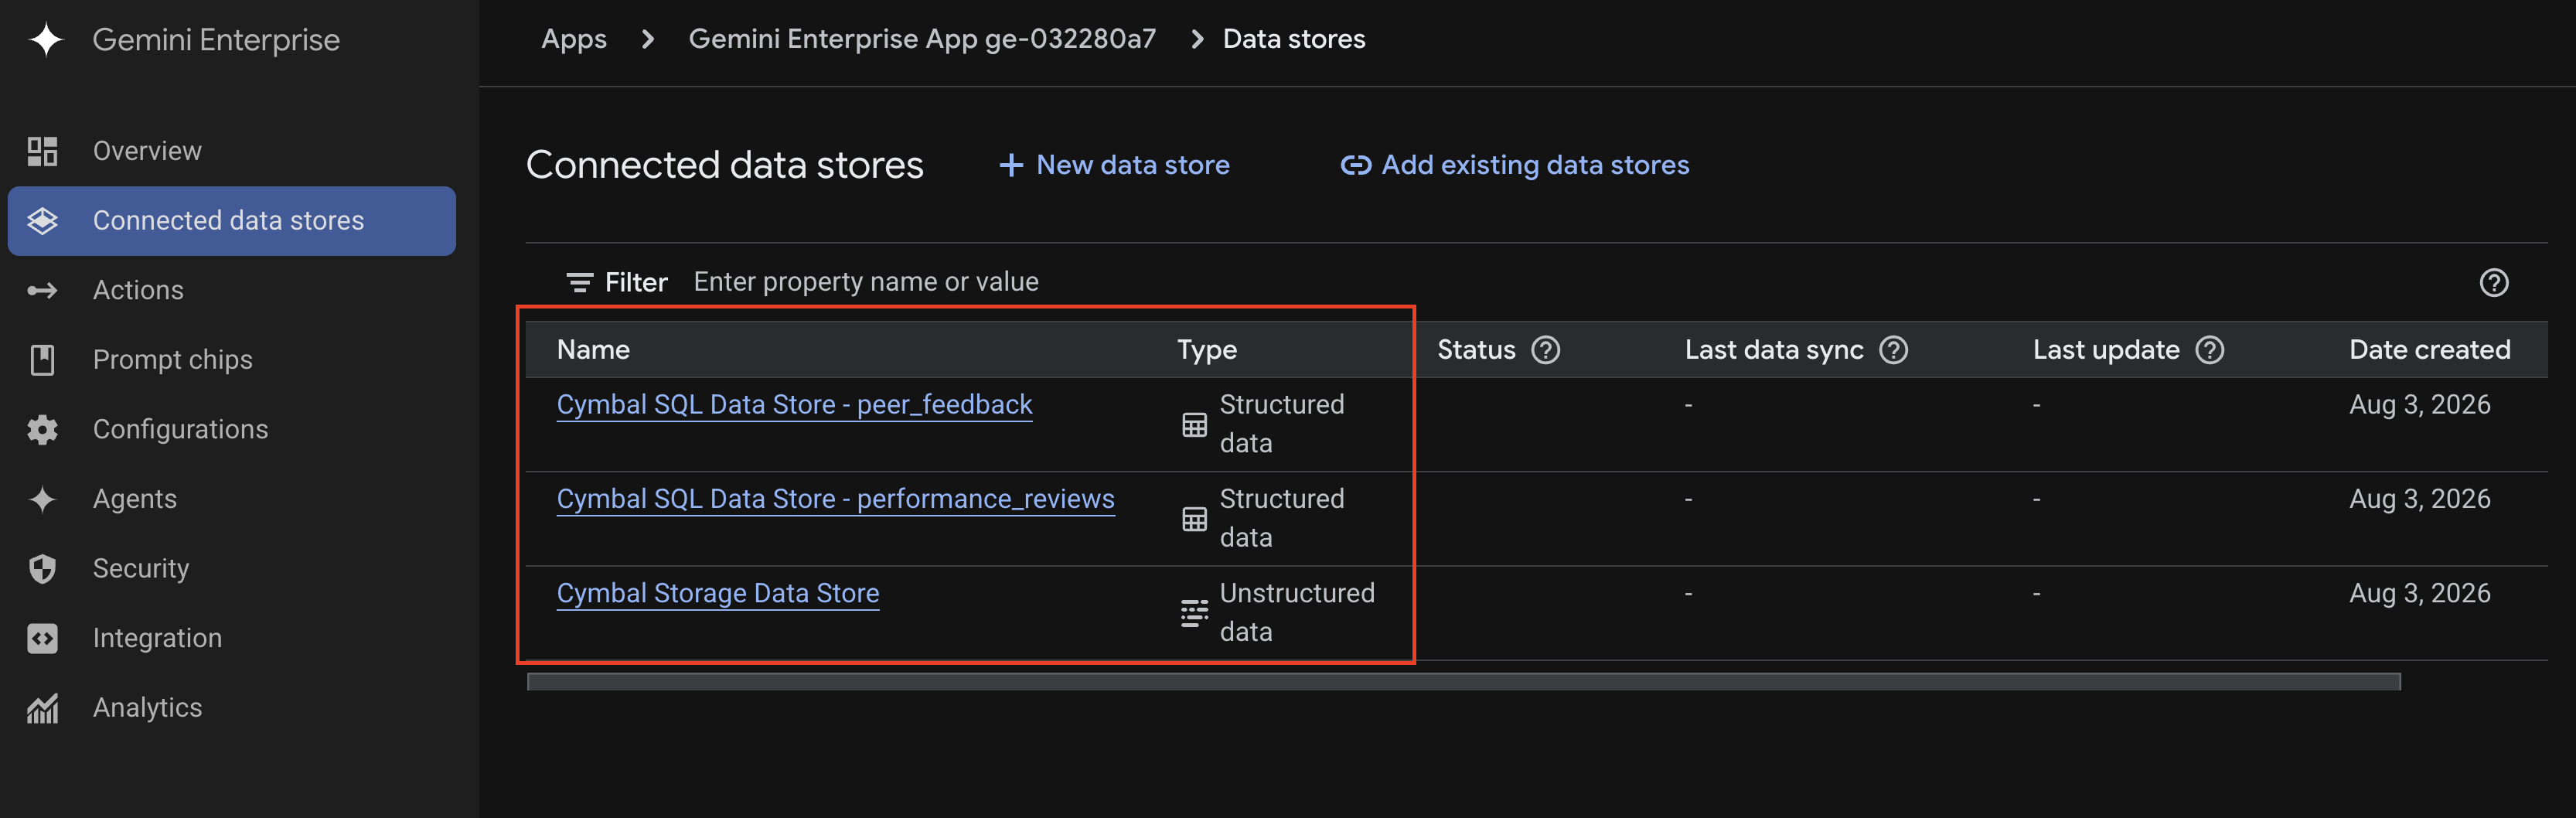This screenshot has height=818, width=2576.
Task: Click the Name column header
Action: pyautogui.click(x=593, y=350)
